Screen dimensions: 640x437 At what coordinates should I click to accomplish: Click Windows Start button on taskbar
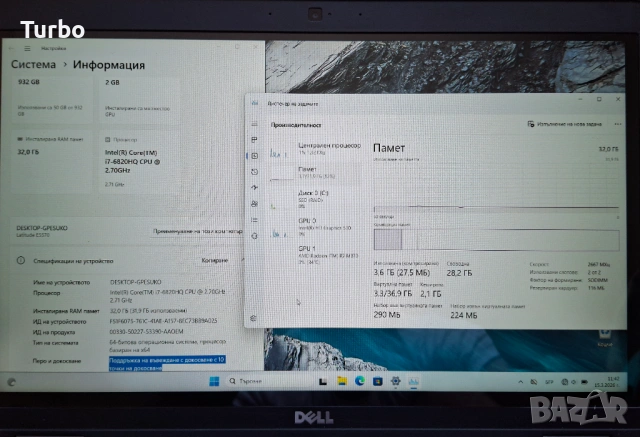click(214, 381)
